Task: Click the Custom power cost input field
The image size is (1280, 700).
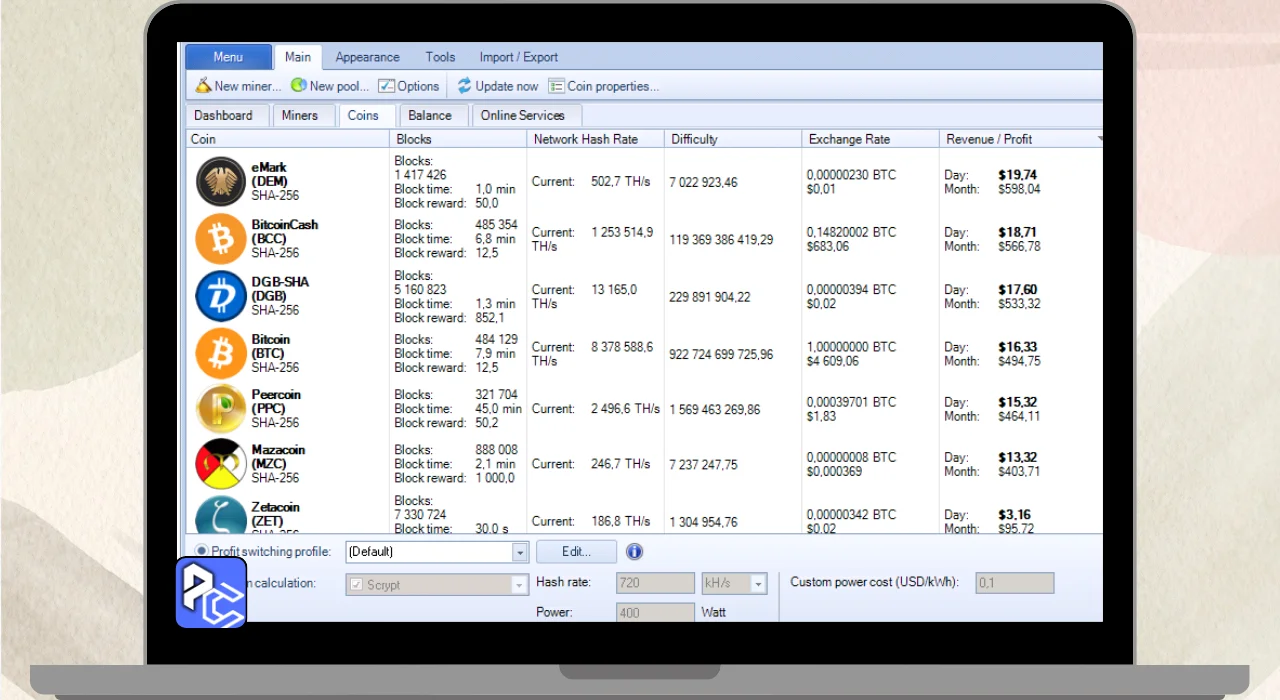Action: pos(1014,583)
